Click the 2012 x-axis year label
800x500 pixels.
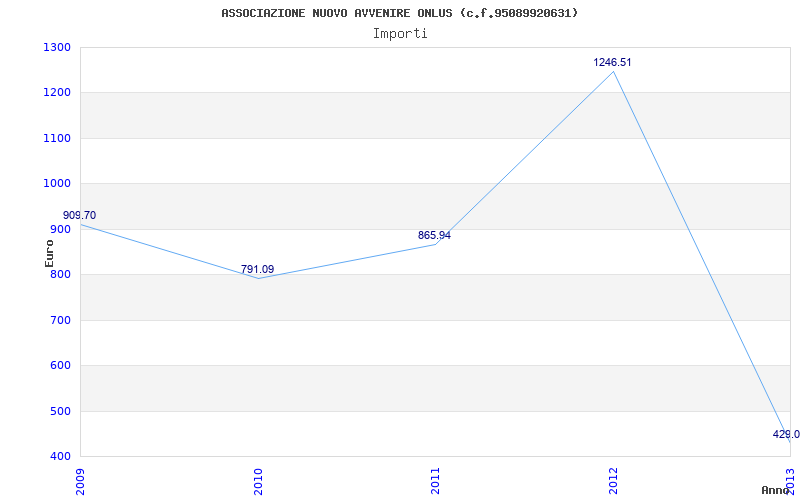(613, 481)
